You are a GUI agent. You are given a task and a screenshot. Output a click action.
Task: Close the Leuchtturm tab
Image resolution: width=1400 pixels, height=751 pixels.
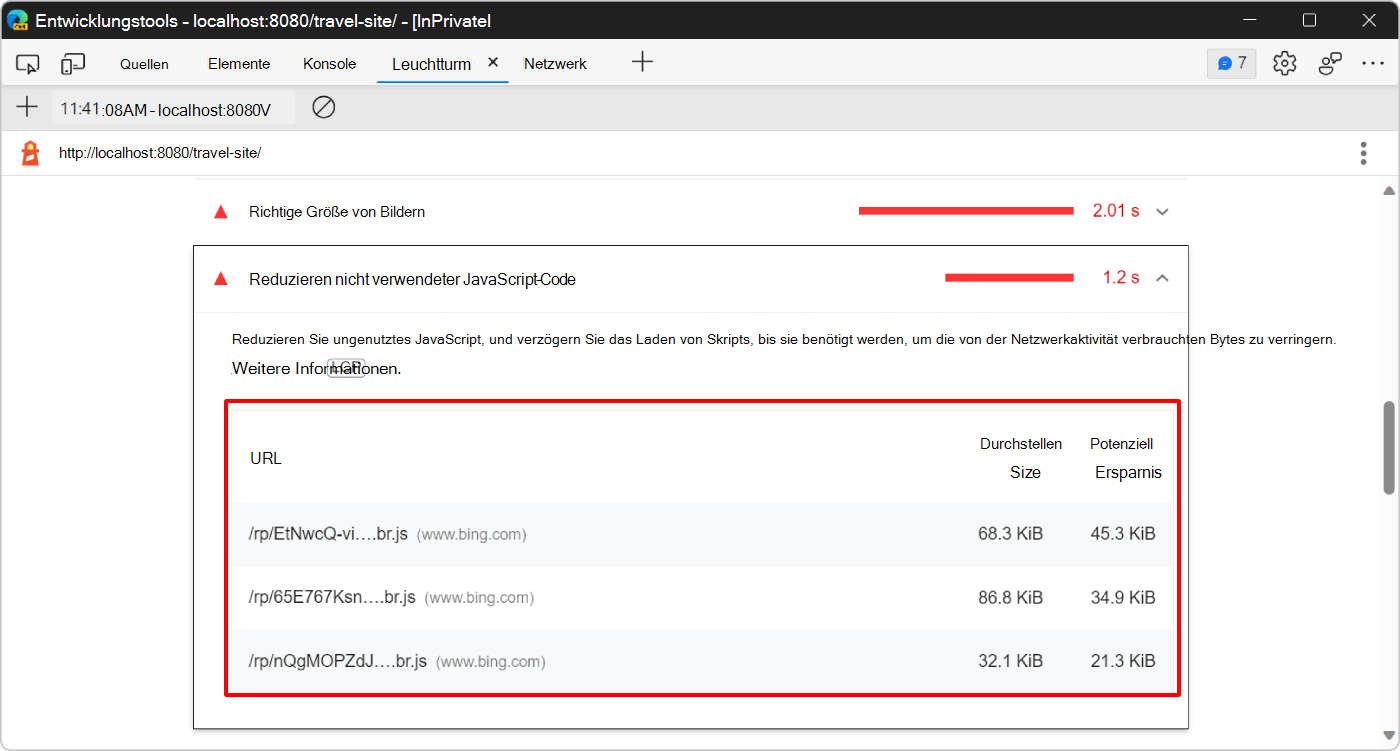492,62
